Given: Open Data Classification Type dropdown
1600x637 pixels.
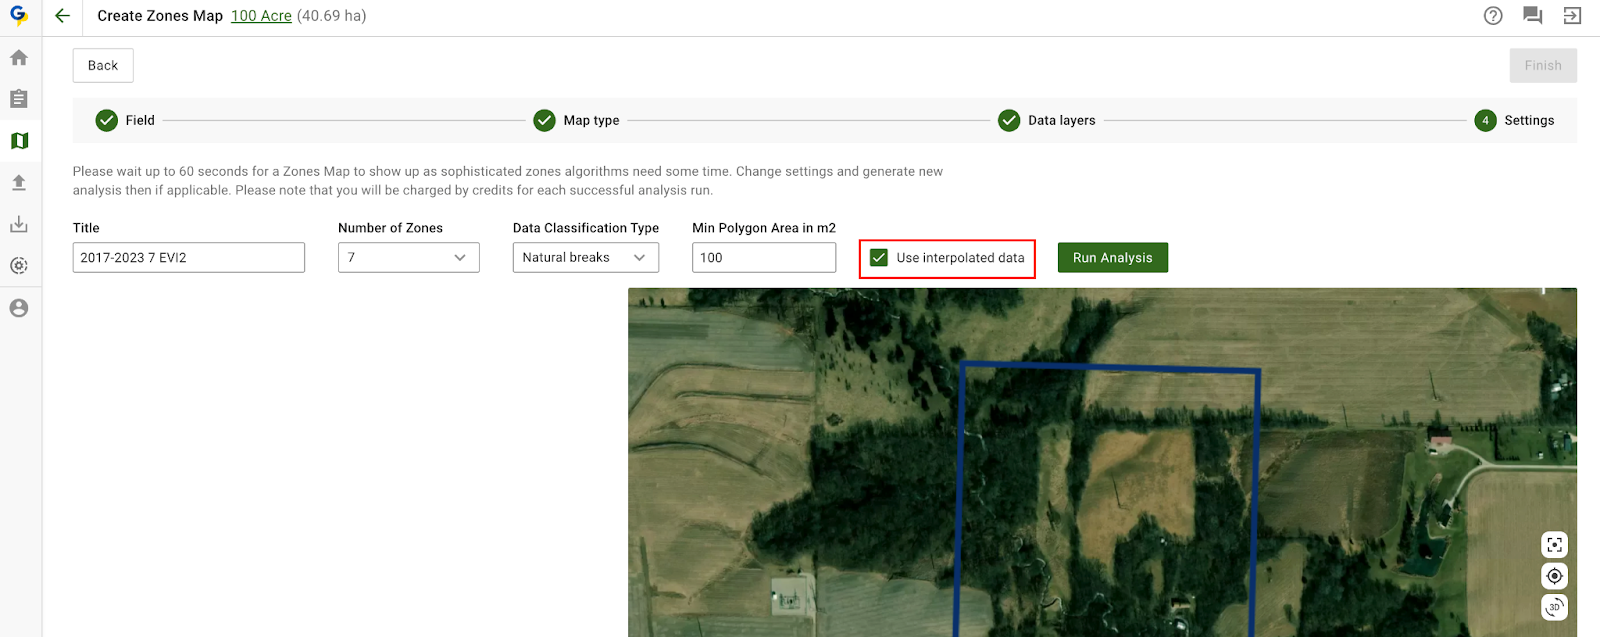Looking at the screenshot, I should point(585,258).
